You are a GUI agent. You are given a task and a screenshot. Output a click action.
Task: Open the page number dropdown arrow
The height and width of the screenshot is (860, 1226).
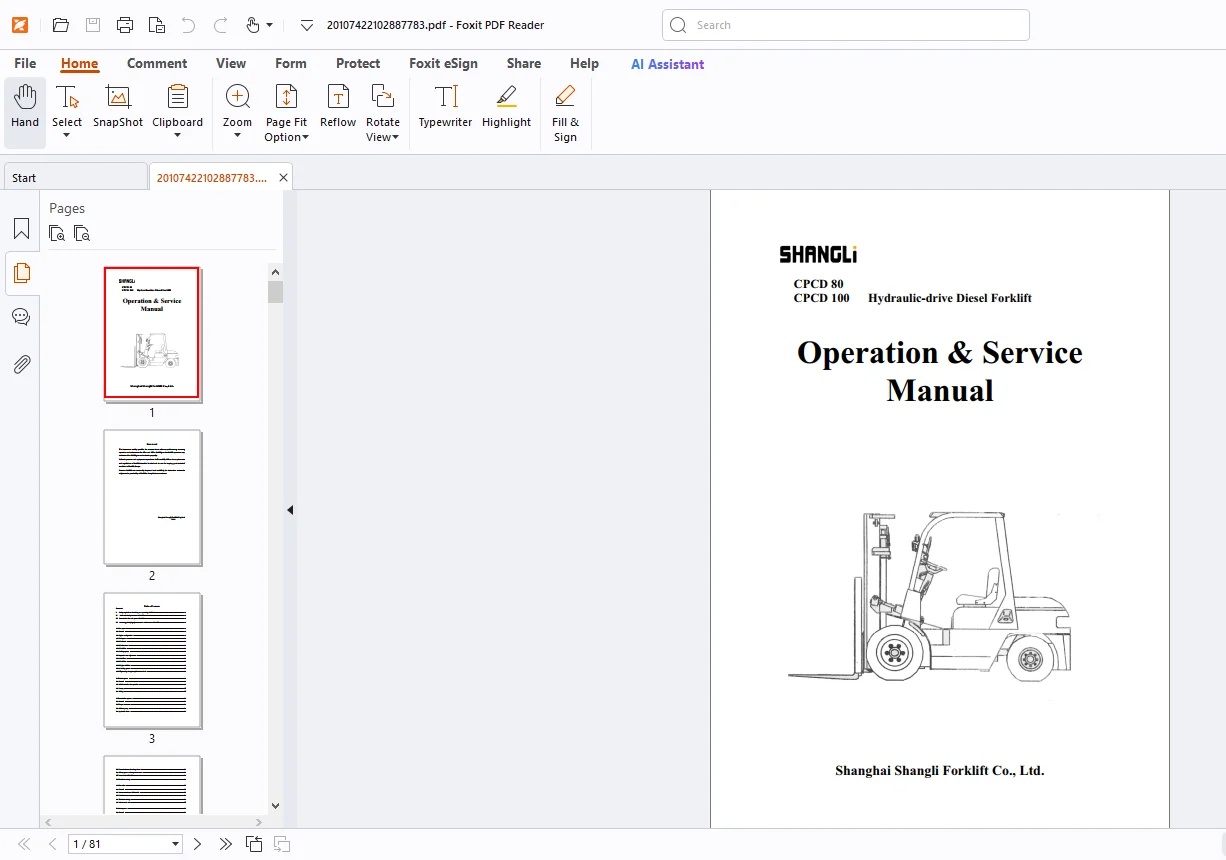tap(176, 844)
